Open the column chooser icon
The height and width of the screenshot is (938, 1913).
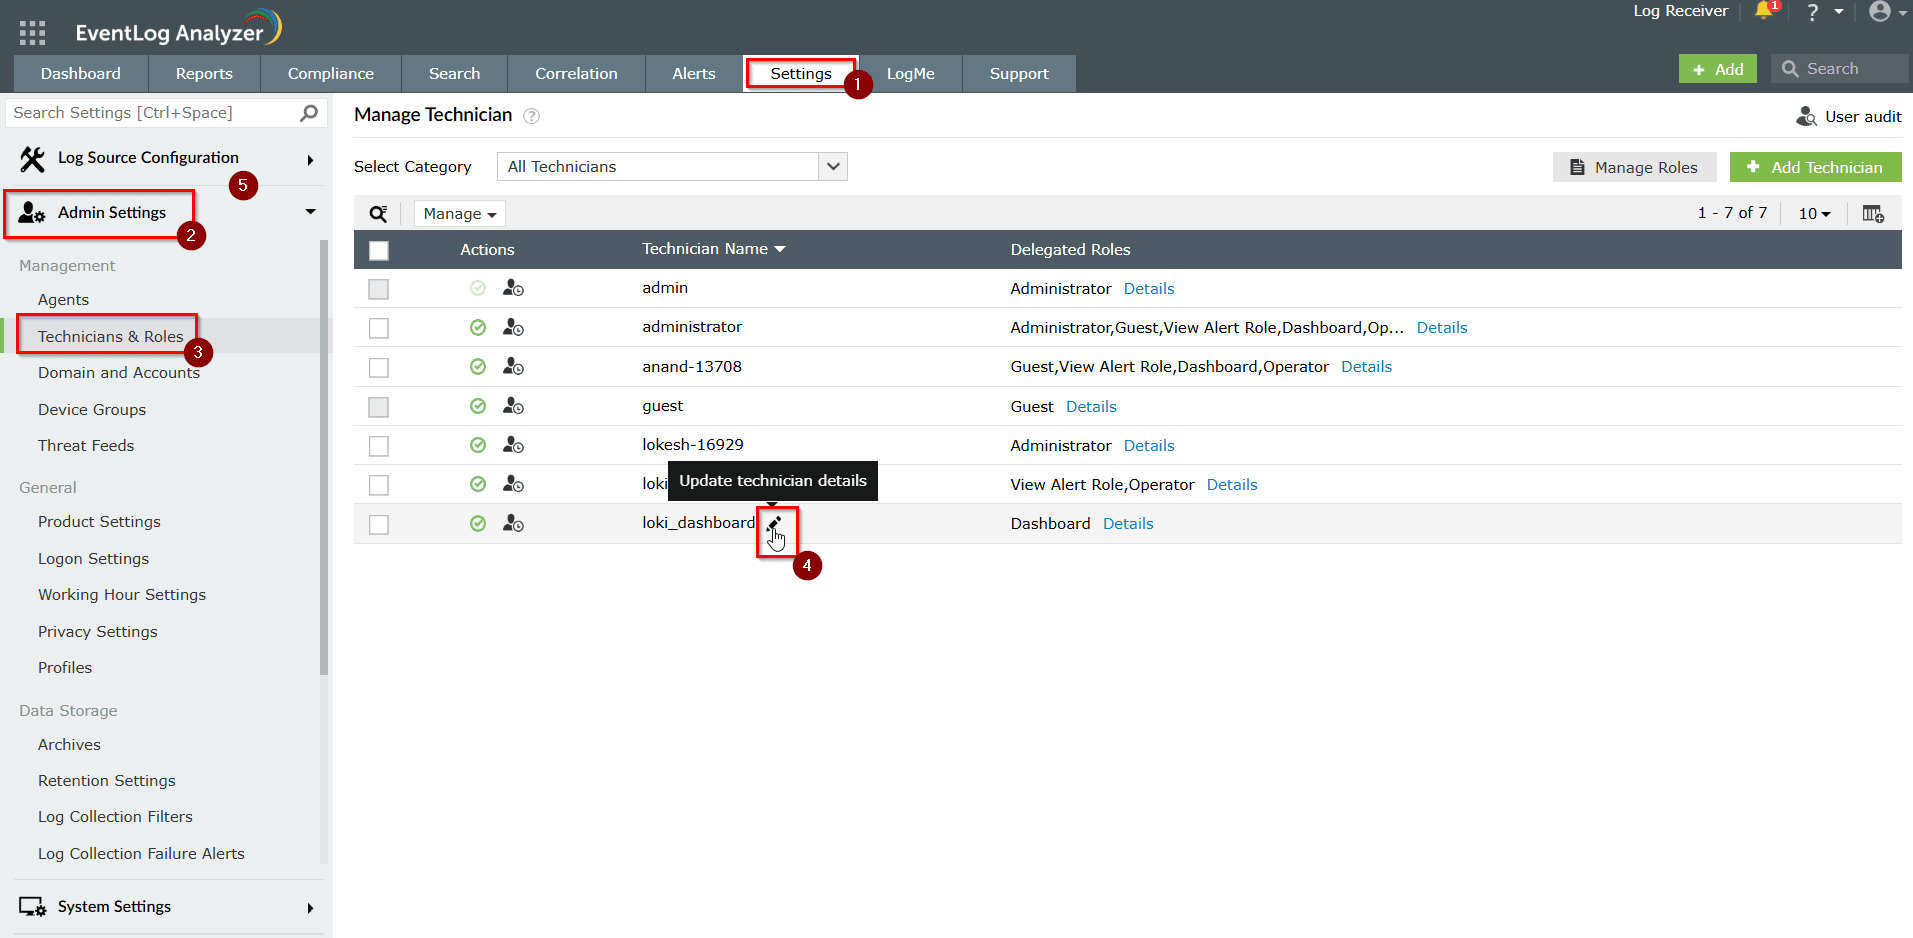1873,213
